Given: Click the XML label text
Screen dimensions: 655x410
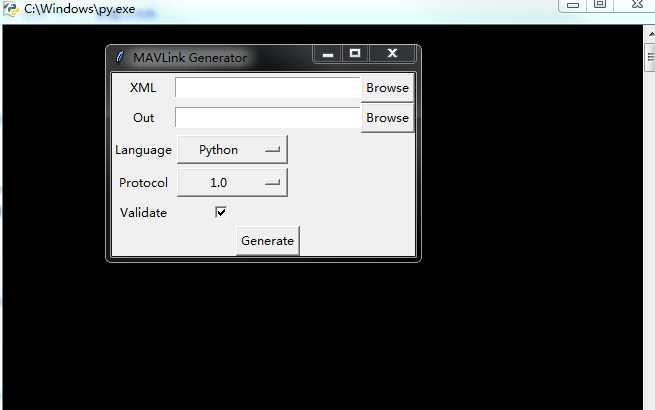Looking at the screenshot, I should pos(143,88).
